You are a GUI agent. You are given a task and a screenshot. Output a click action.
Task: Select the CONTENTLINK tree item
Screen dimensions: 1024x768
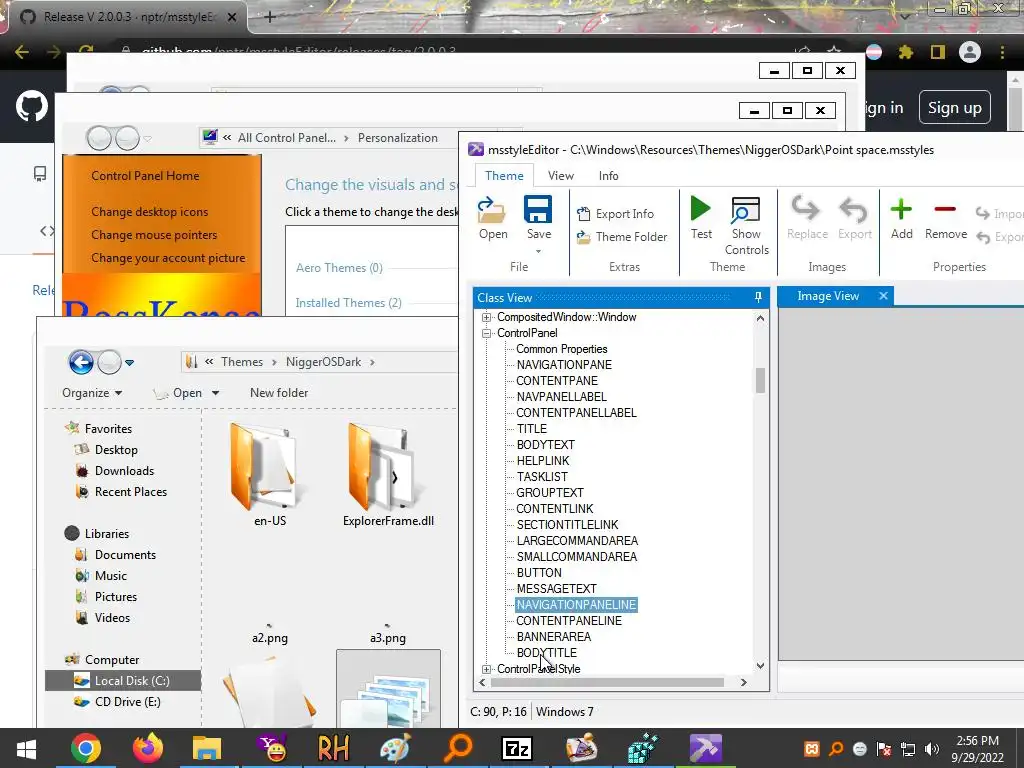click(x=554, y=509)
